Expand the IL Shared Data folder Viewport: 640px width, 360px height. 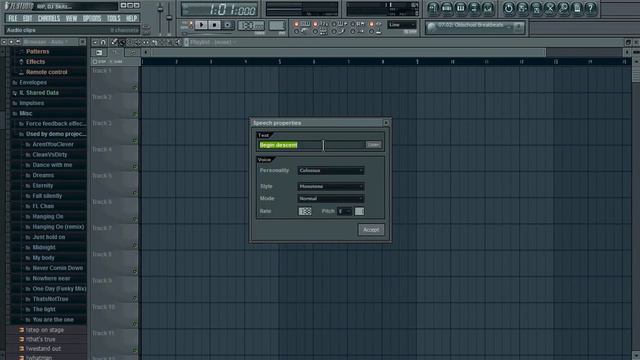pos(39,93)
